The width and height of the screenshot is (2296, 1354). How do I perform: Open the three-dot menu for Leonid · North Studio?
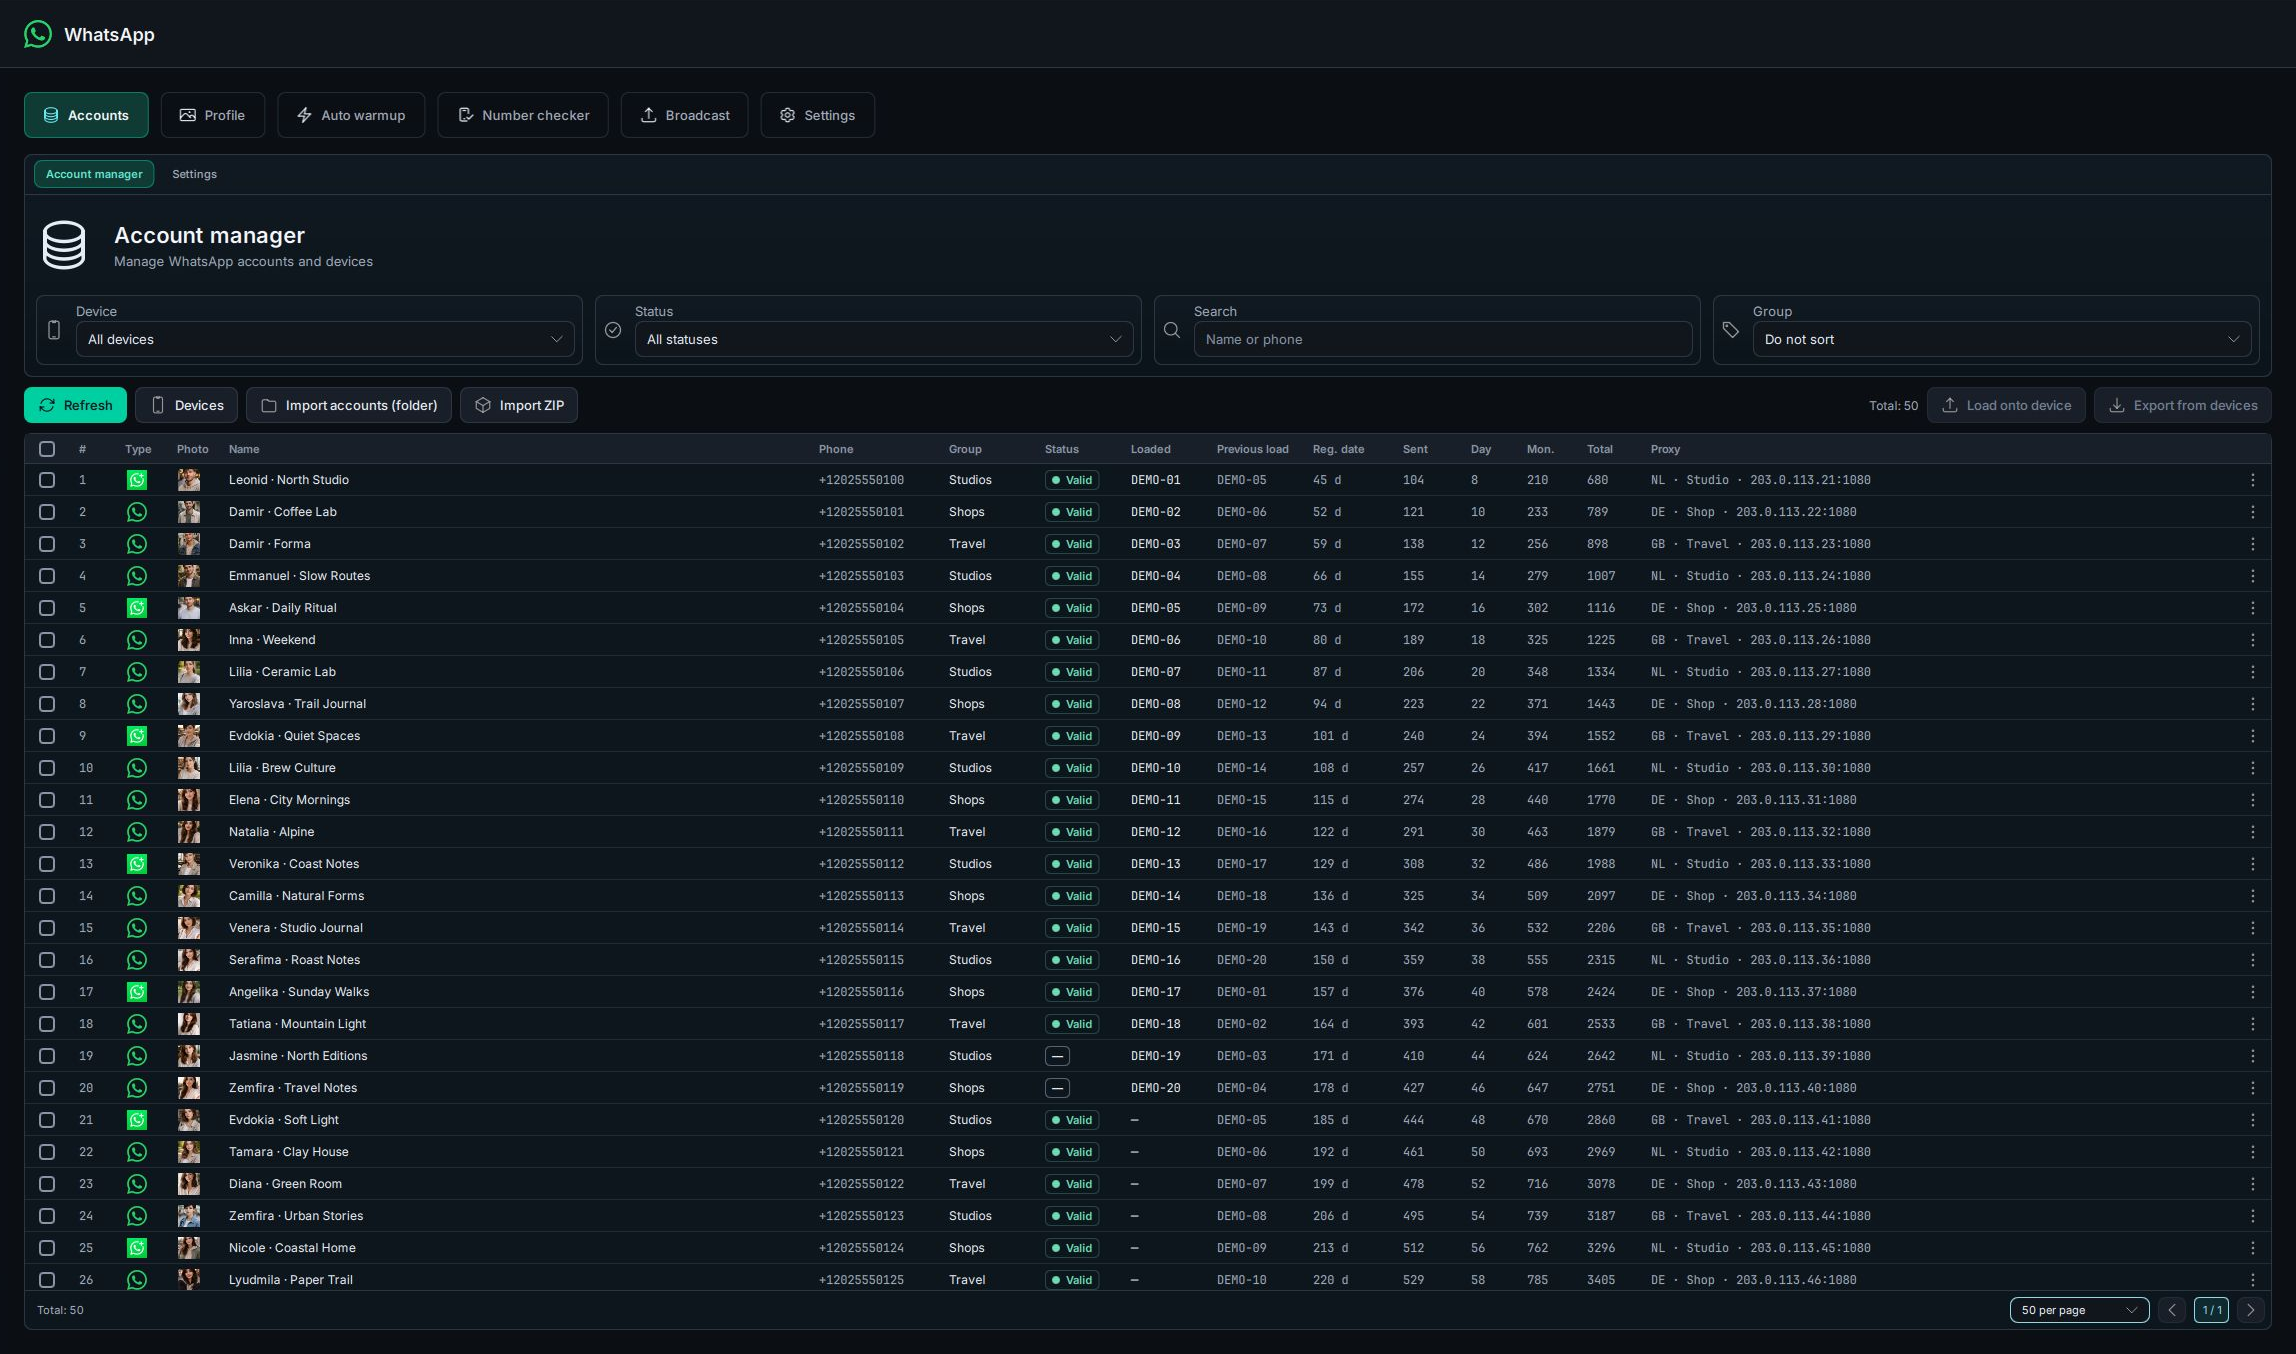2252,480
